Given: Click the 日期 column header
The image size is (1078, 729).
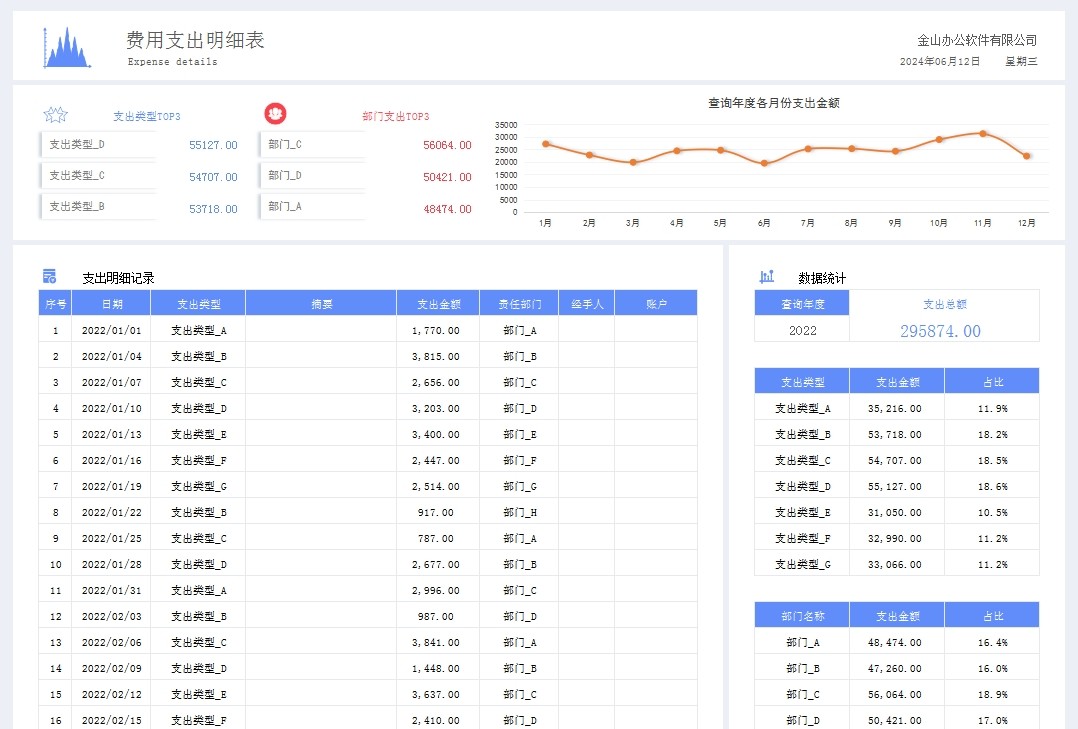Looking at the screenshot, I should click(x=111, y=303).
